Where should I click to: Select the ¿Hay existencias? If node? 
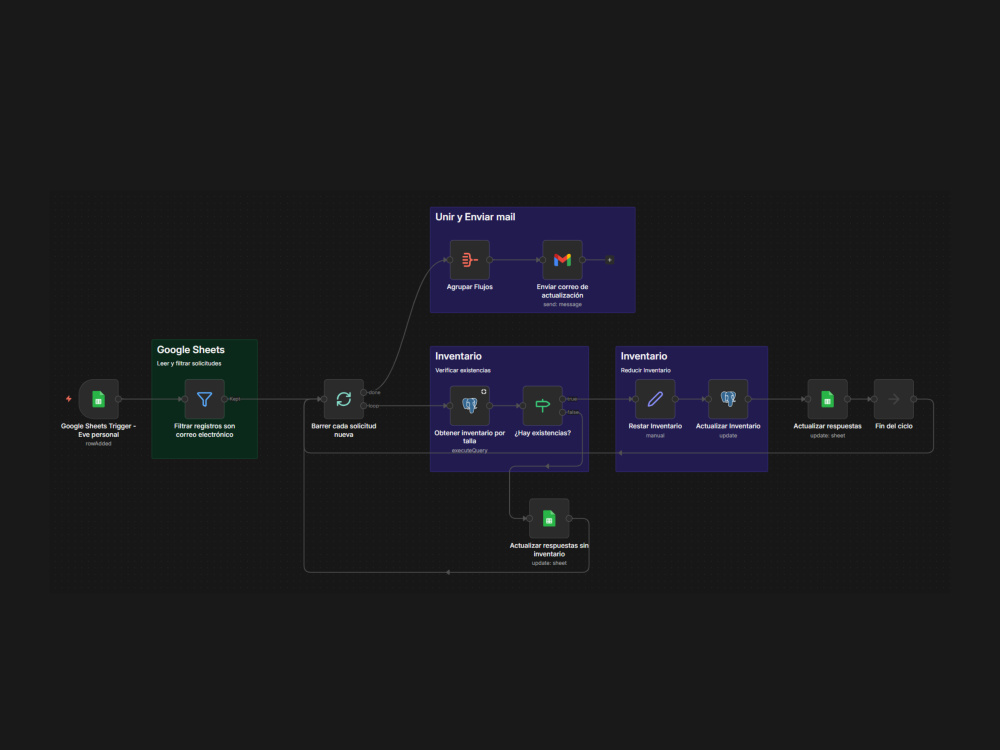click(542, 406)
